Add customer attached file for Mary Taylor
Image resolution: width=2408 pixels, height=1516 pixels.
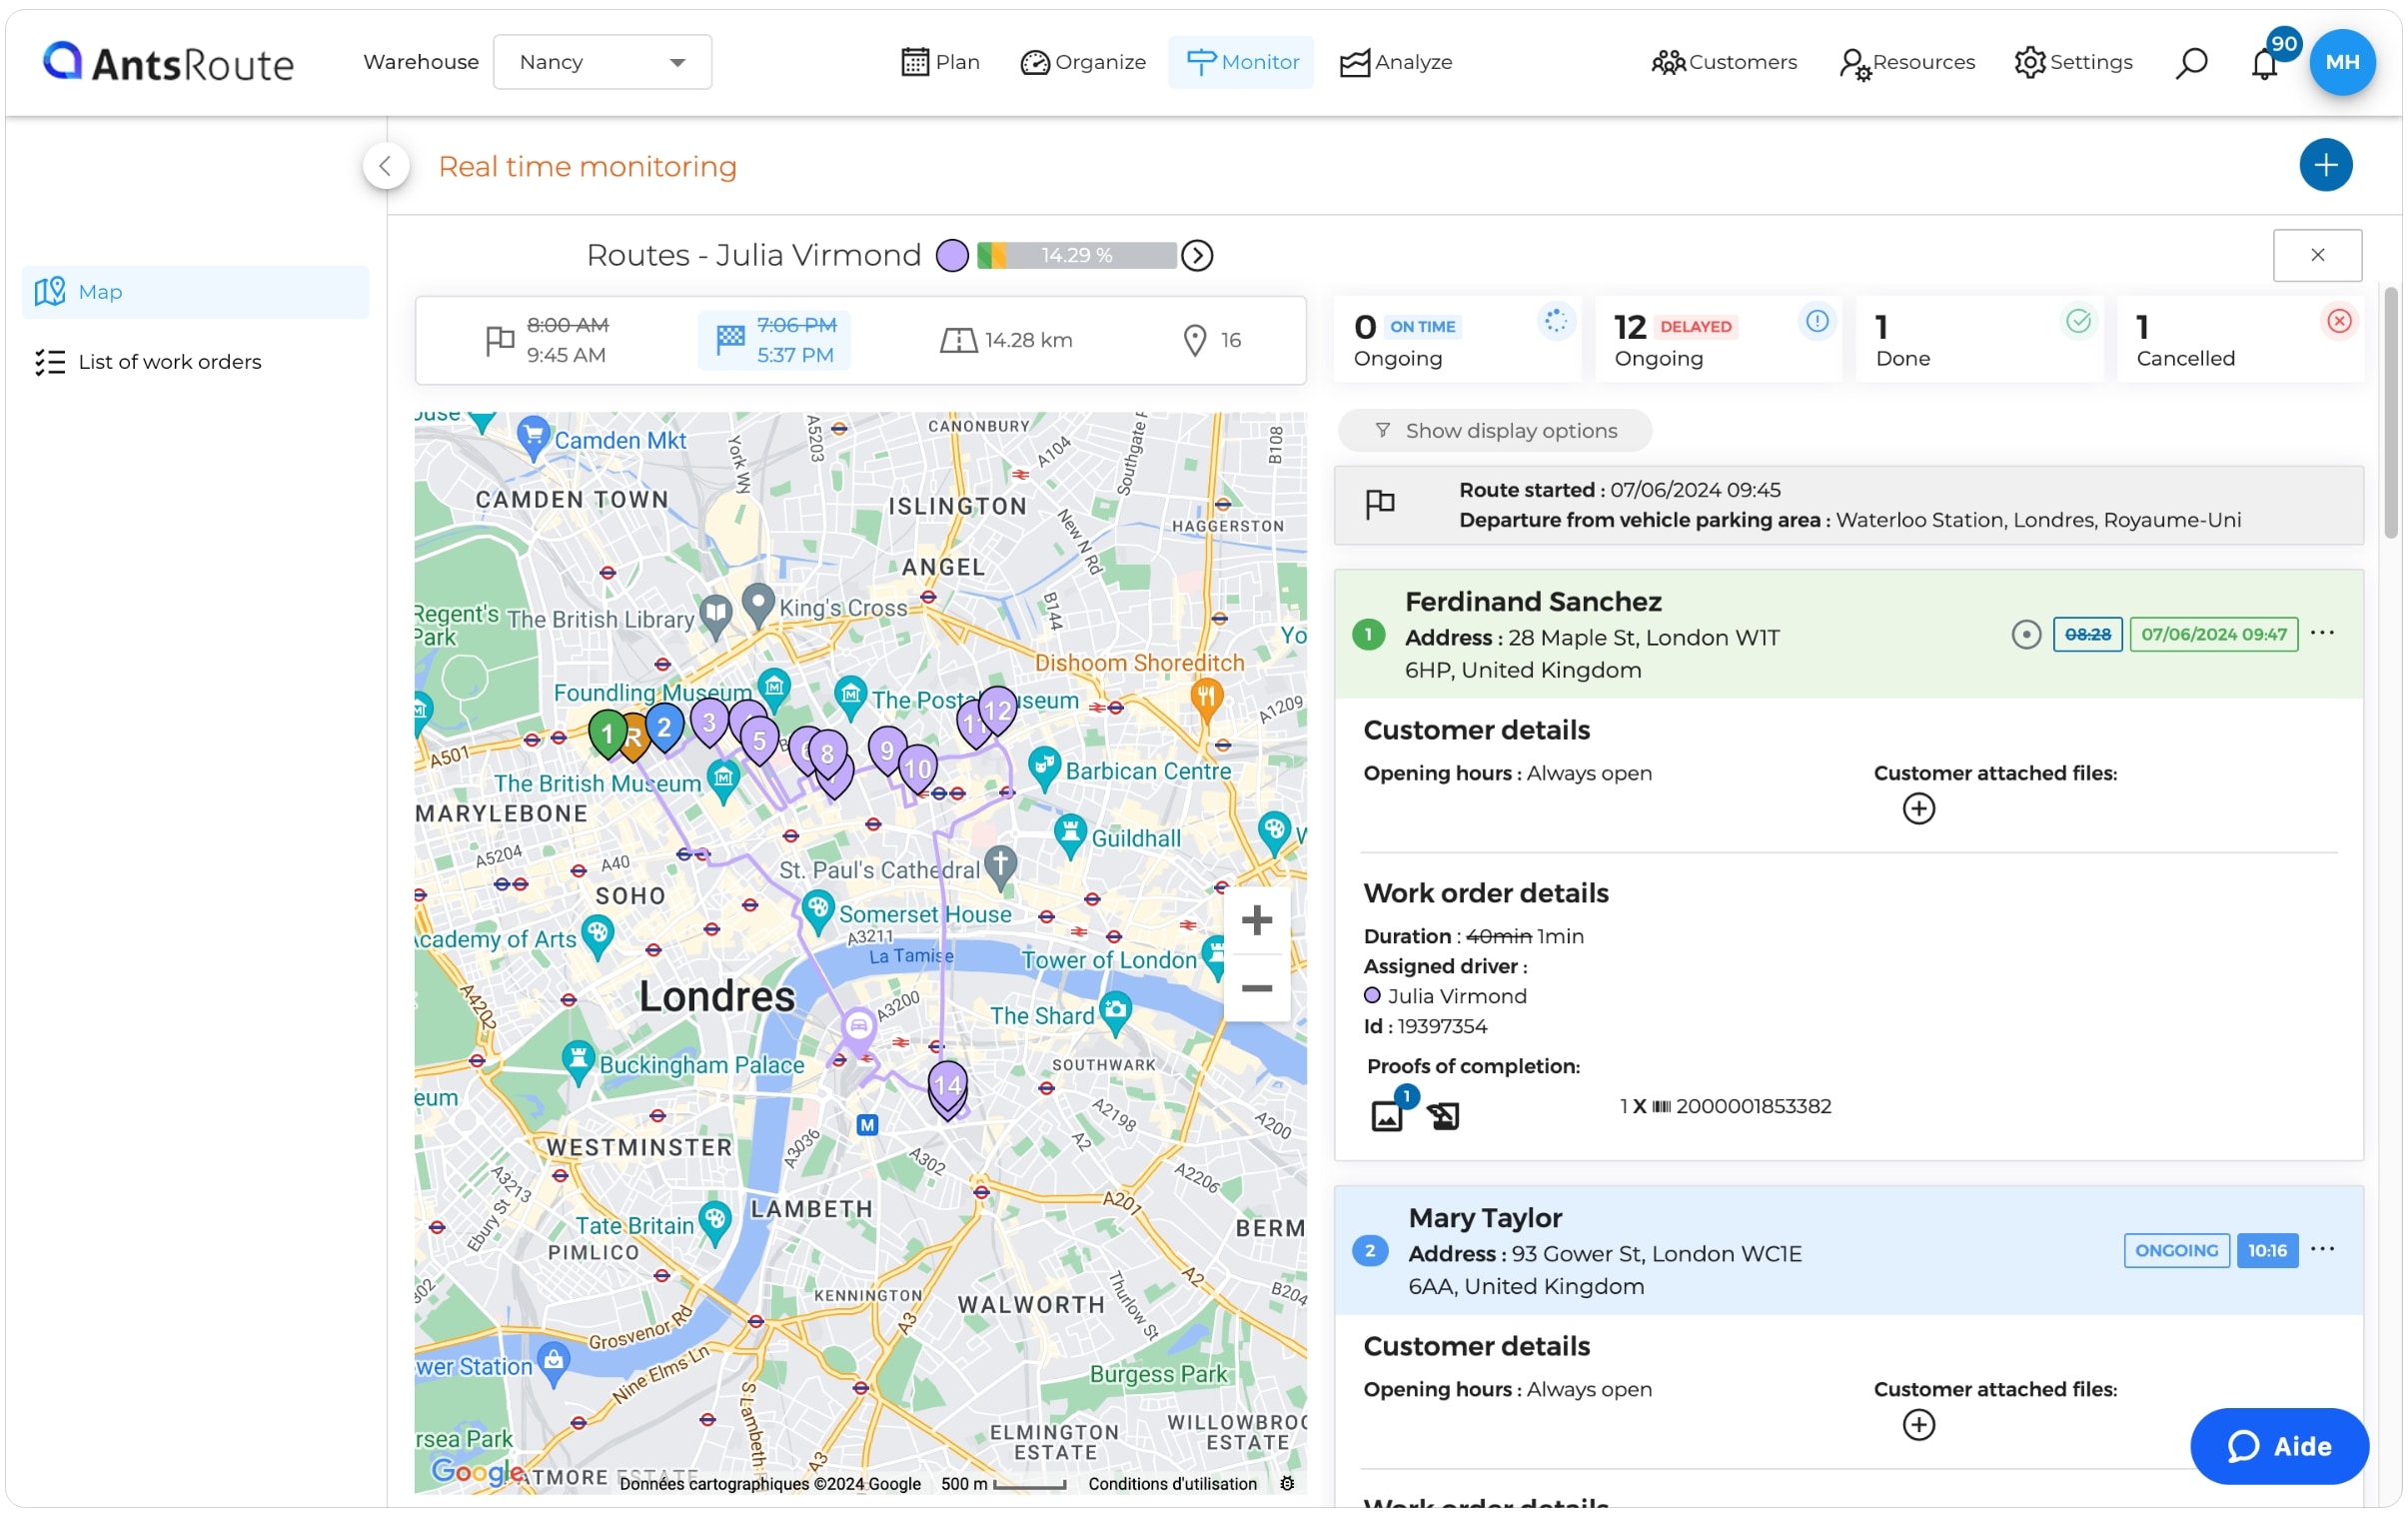click(1918, 1425)
